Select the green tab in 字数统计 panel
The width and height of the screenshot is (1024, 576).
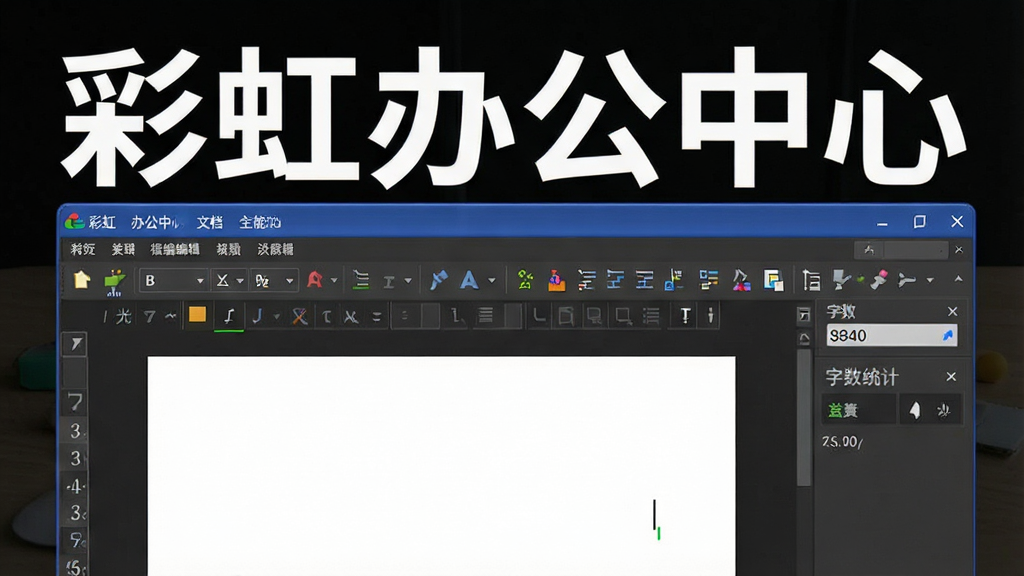point(858,410)
